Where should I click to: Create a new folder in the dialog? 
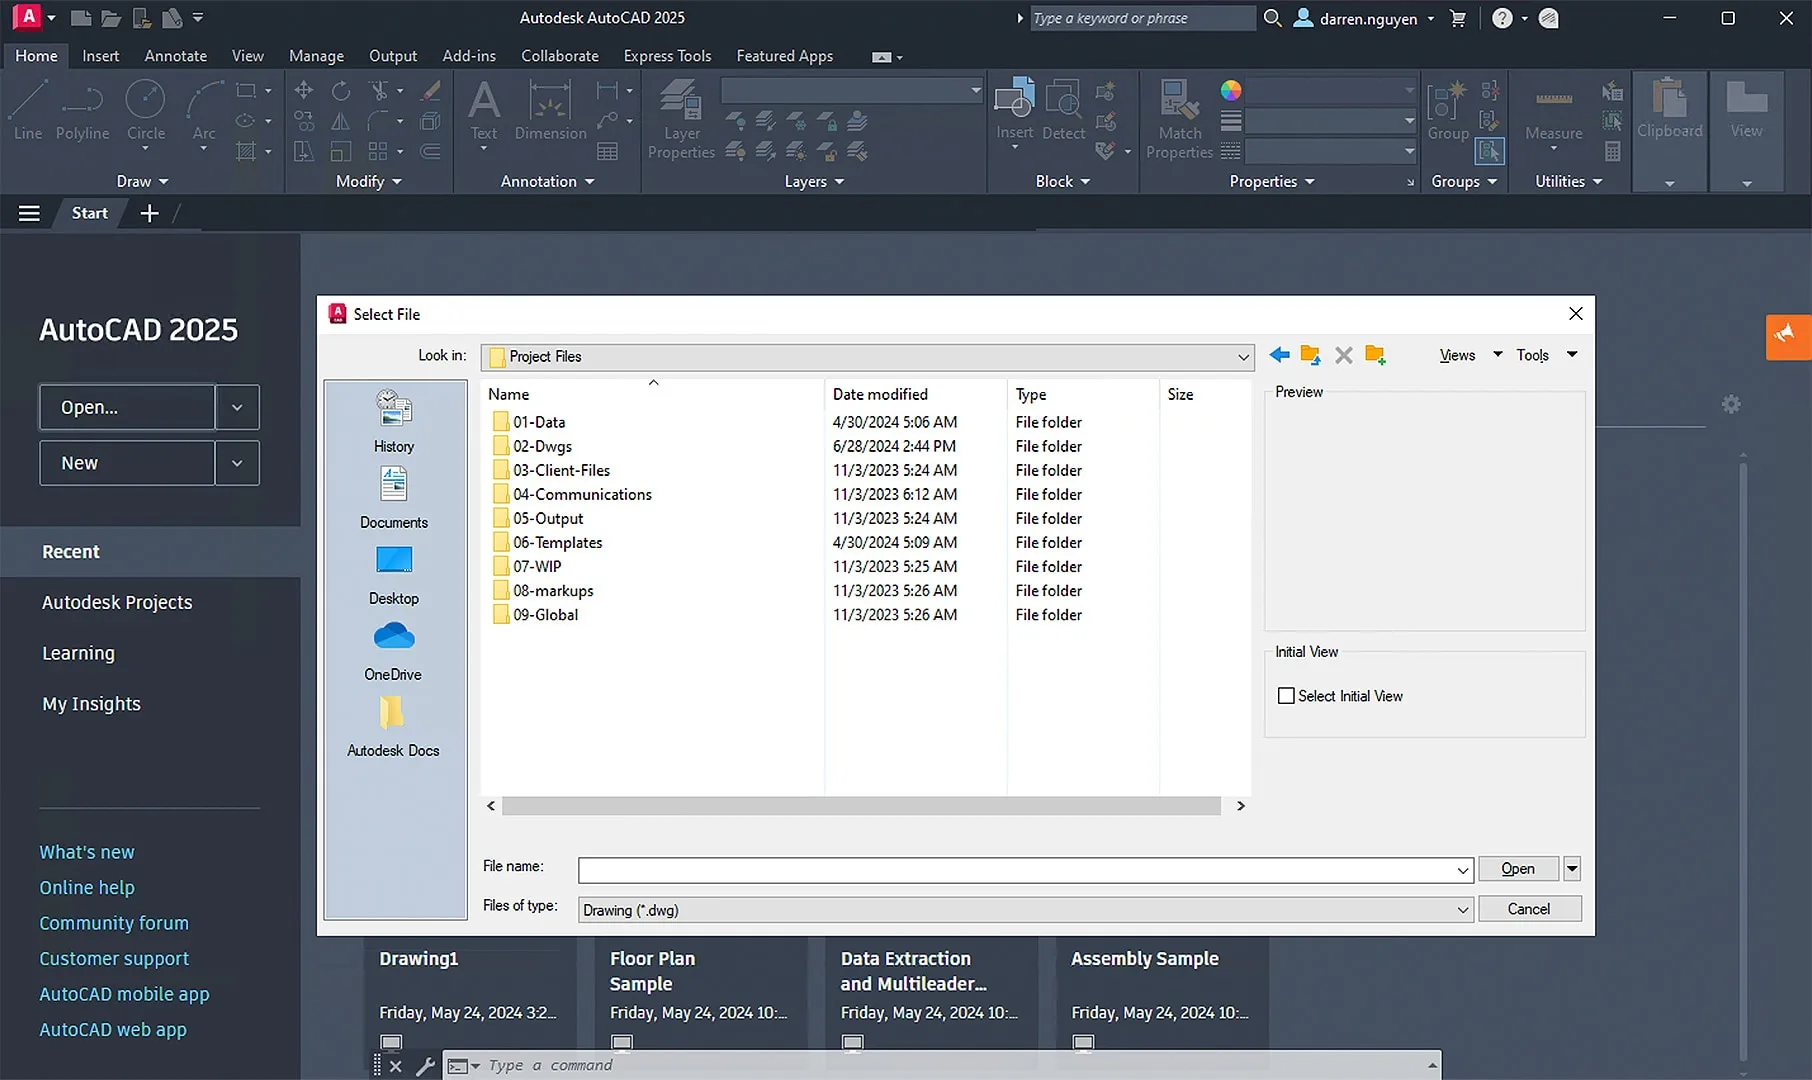point(1375,355)
